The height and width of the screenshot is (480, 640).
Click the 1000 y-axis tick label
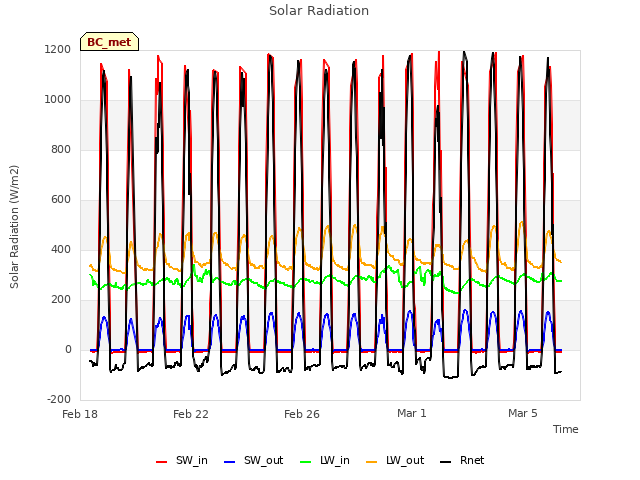coord(58,100)
